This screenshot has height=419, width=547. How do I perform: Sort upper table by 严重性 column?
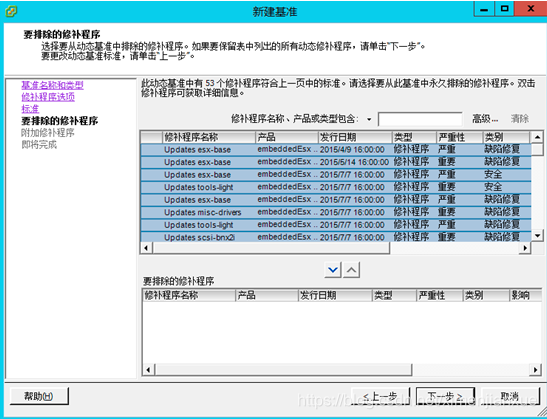[x=459, y=137]
